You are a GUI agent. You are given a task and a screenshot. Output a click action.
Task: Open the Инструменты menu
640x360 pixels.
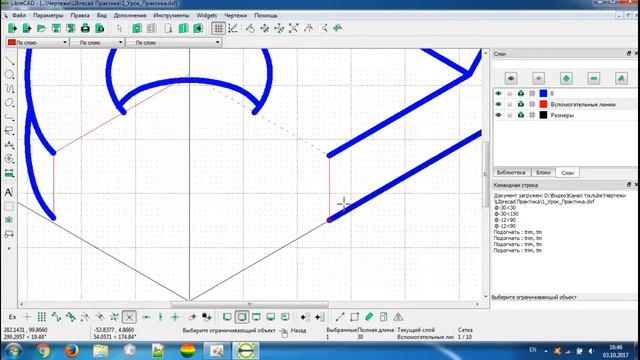[171, 15]
